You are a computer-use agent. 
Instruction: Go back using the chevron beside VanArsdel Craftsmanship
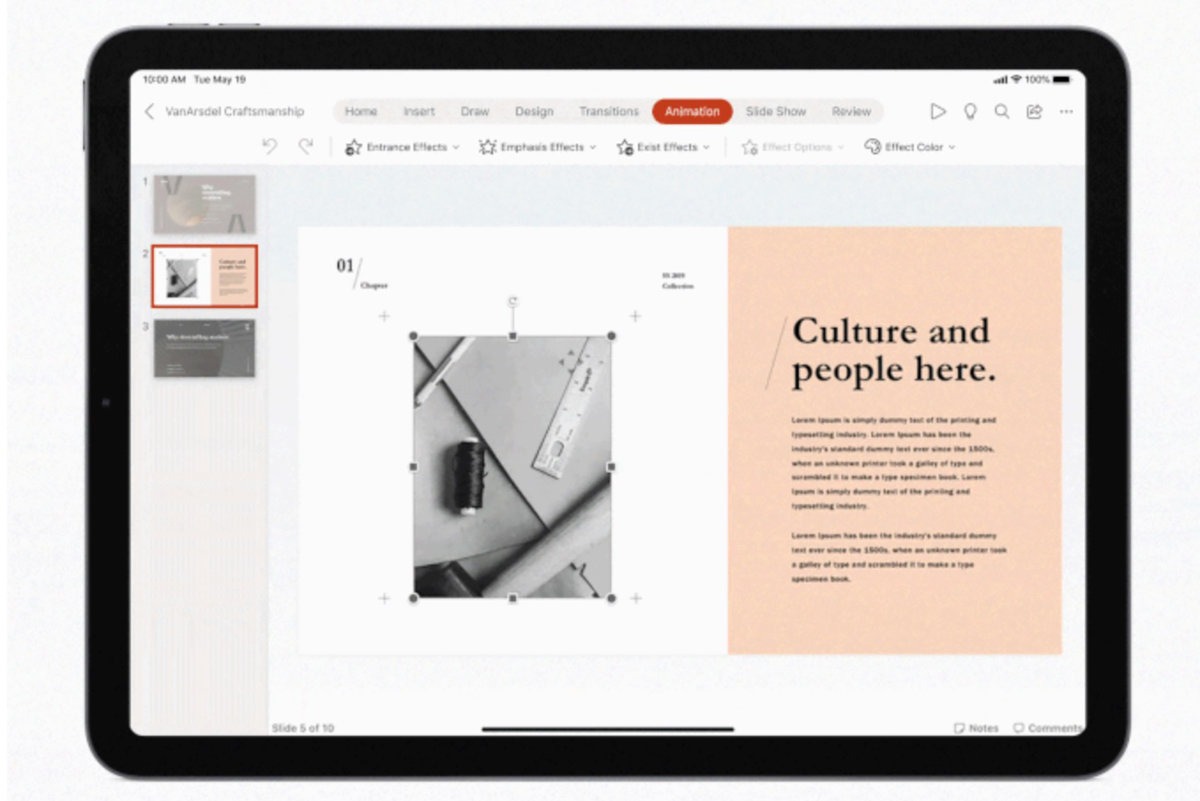pyautogui.click(x=149, y=112)
